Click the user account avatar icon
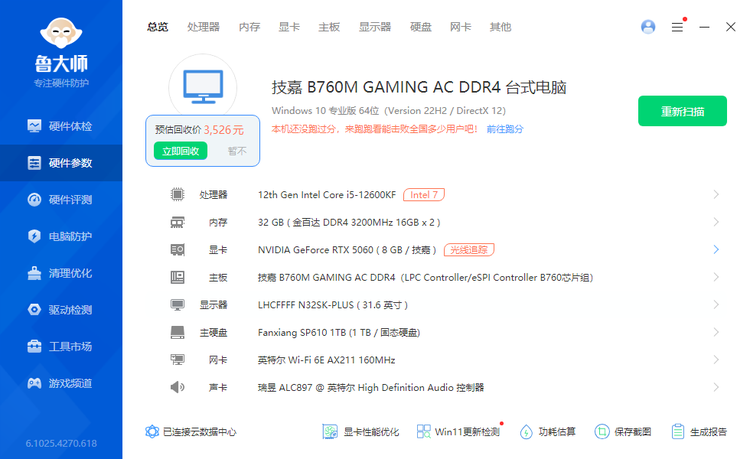750x459 pixels. click(649, 27)
